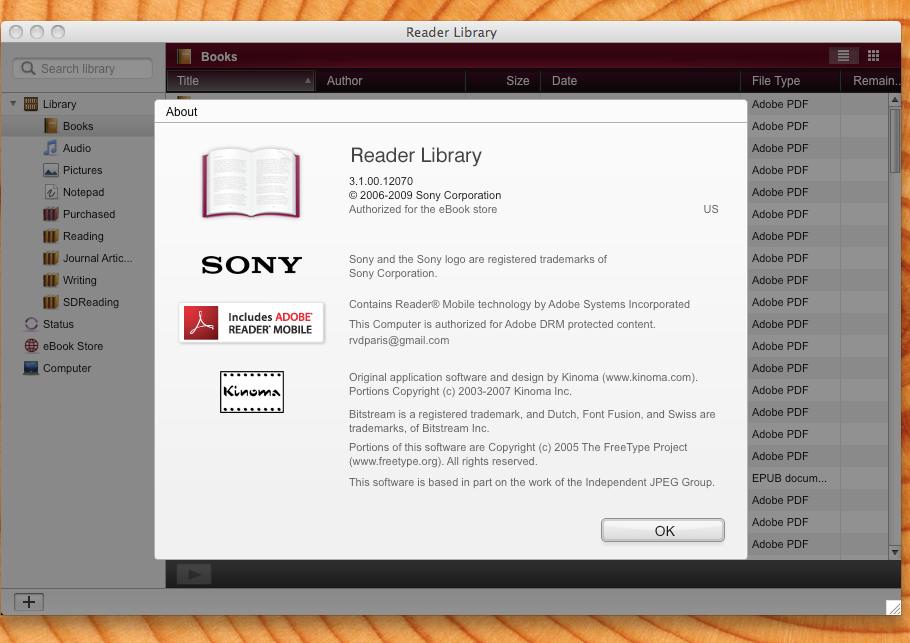Collapse the Library tree triangle
This screenshot has height=643, width=910.
click(x=13, y=103)
